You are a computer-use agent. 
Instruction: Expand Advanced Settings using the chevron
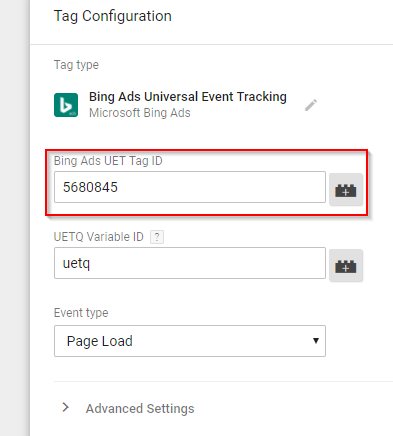66,407
